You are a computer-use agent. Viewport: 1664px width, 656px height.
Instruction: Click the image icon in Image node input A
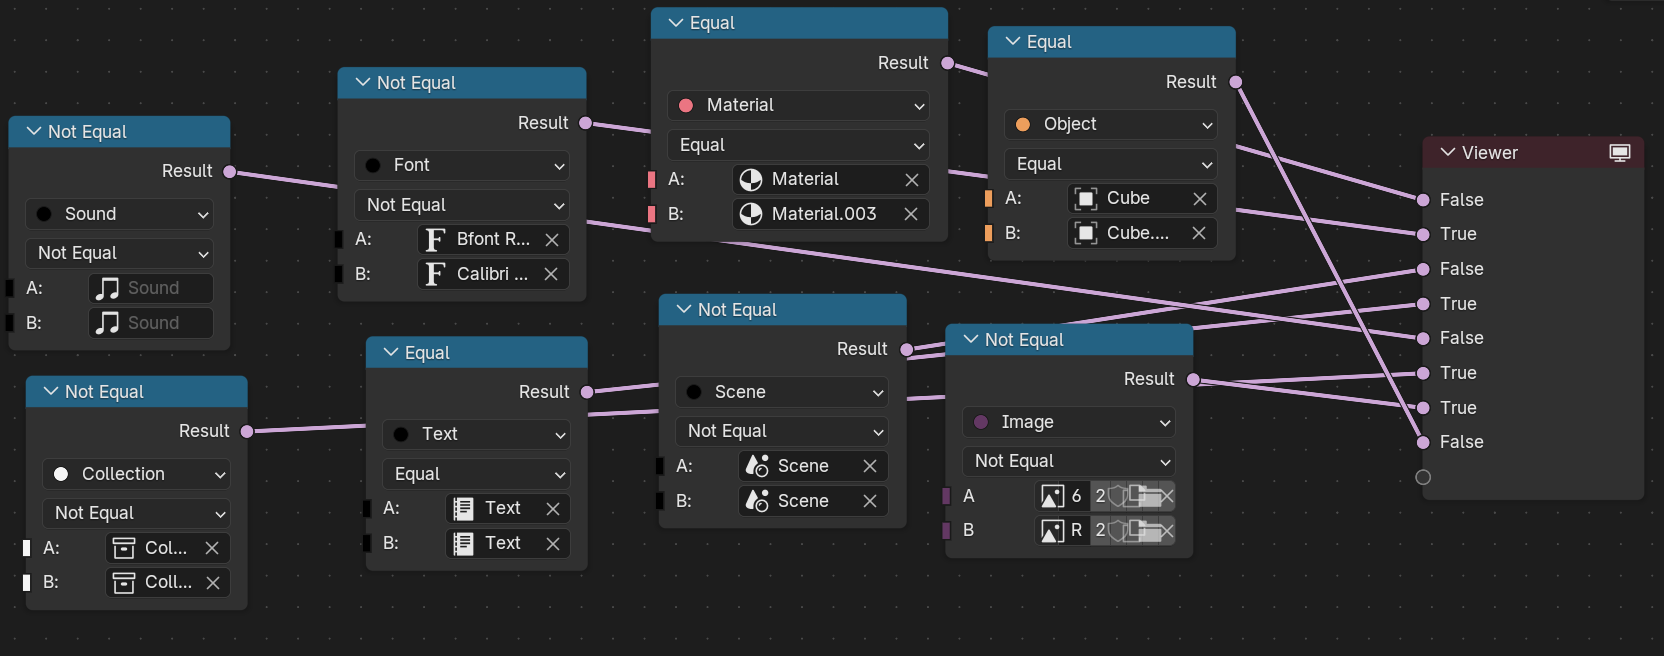[x=1052, y=496]
